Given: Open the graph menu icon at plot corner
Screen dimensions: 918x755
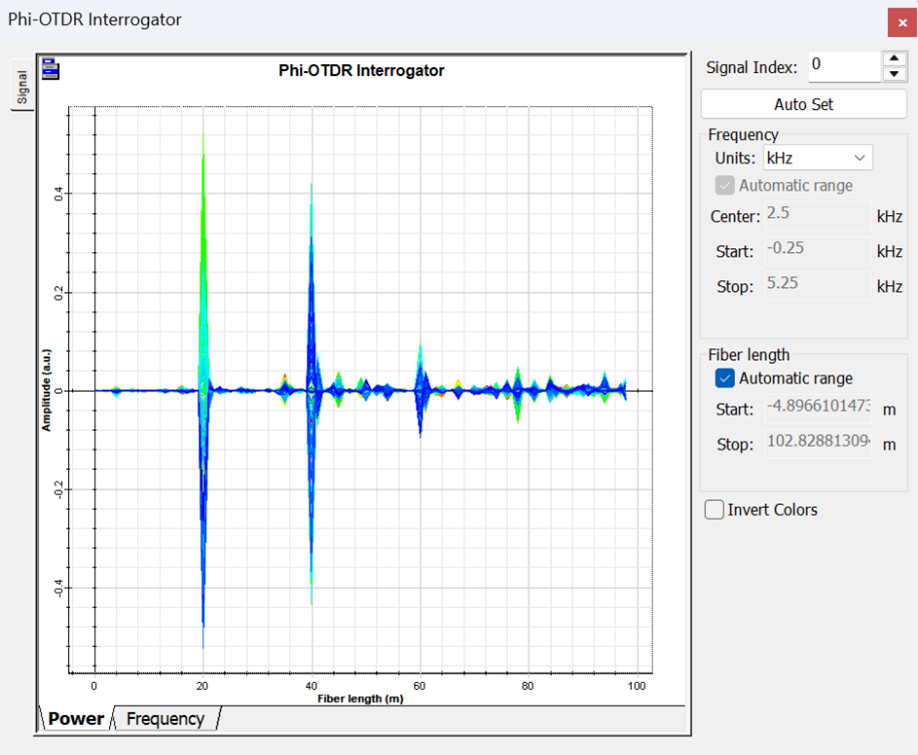Looking at the screenshot, I should pyautogui.click(x=51, y=69).
